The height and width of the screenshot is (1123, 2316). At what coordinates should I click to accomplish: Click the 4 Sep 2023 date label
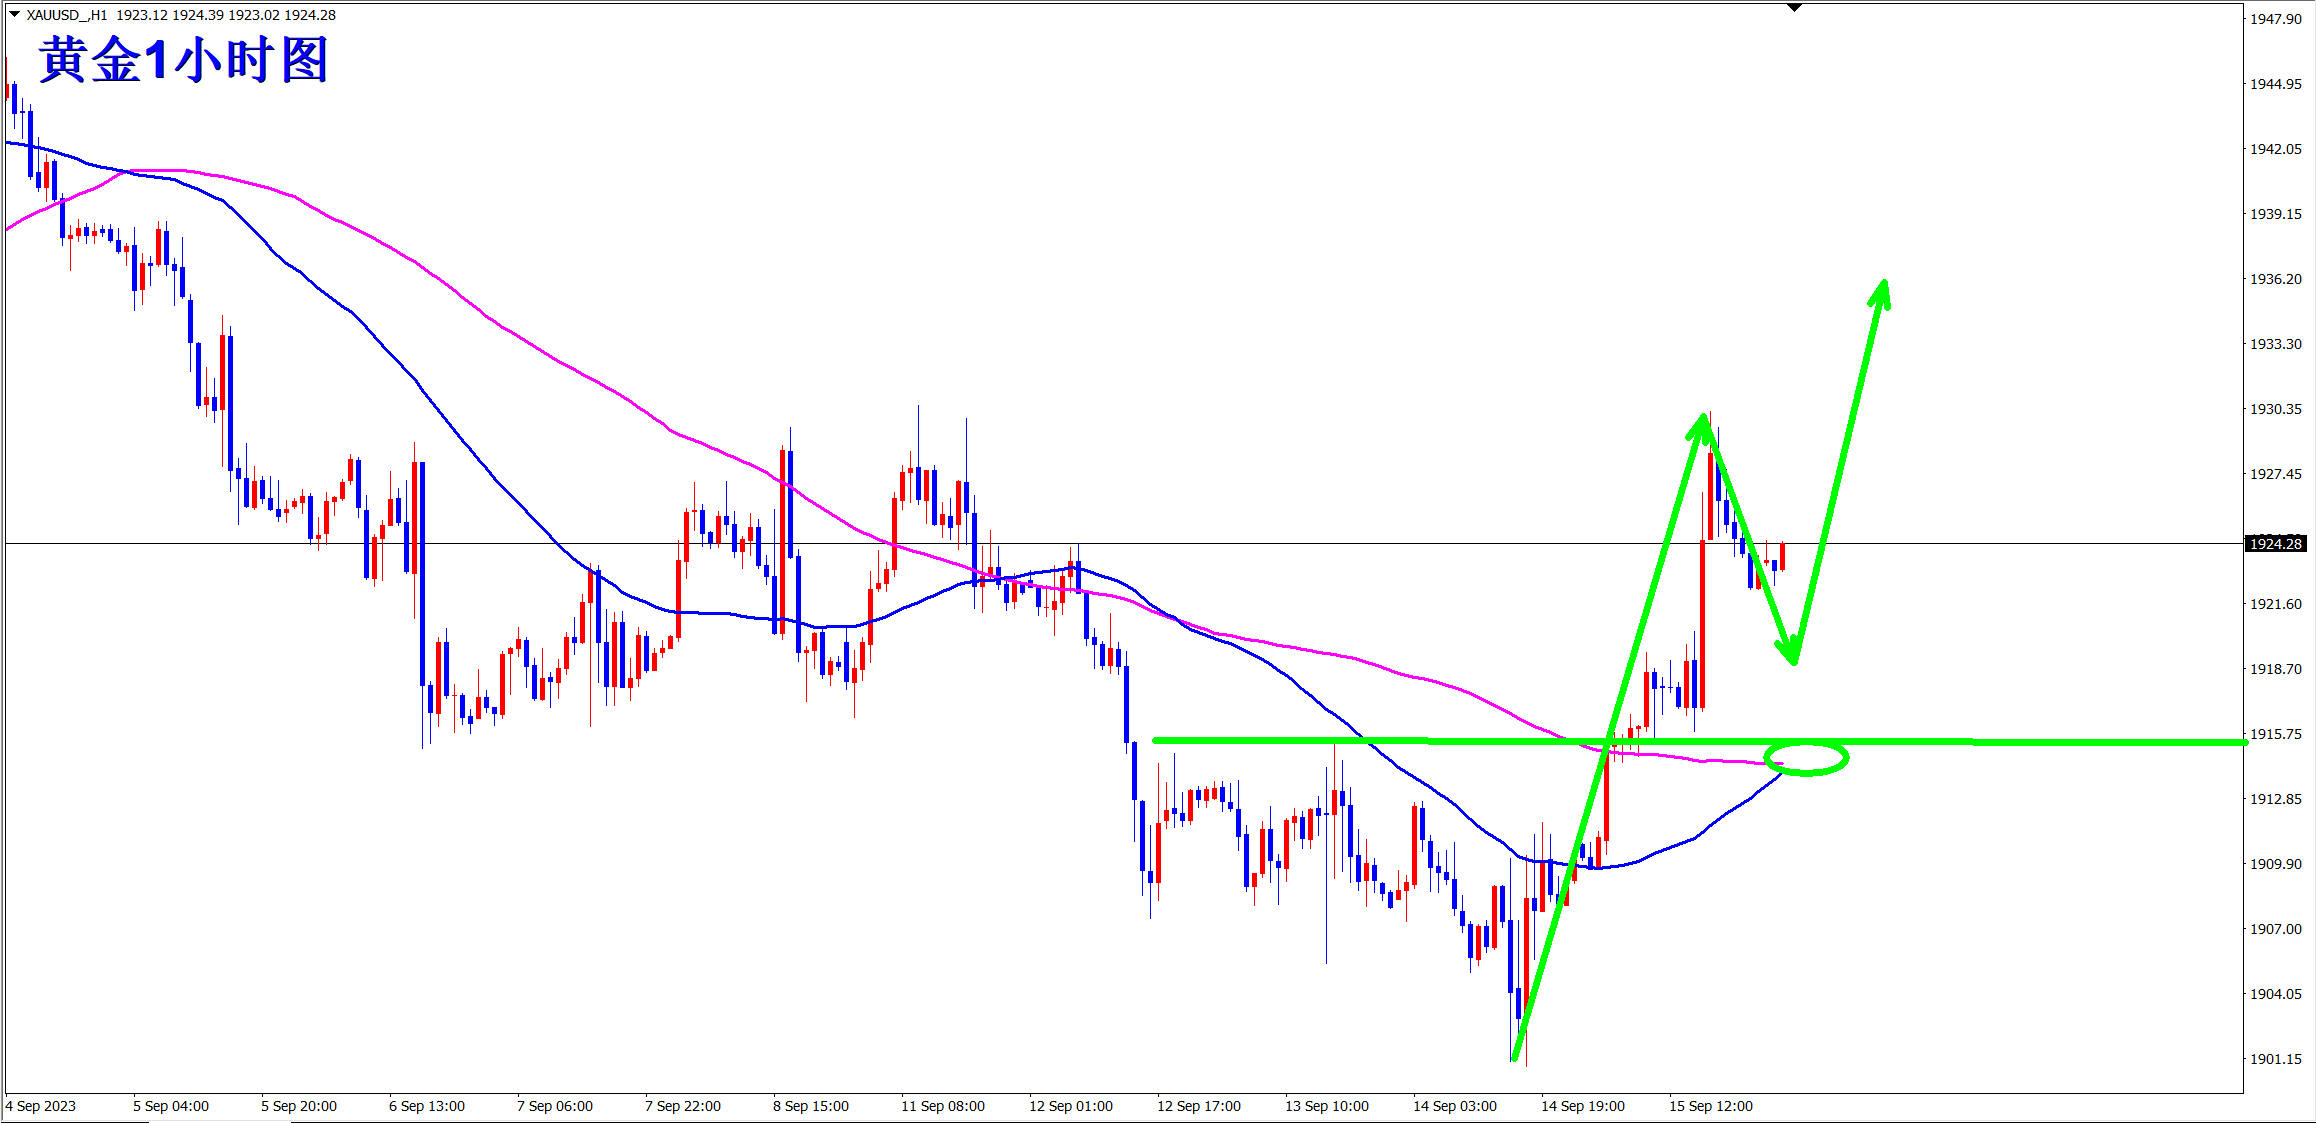point(41,1106)
